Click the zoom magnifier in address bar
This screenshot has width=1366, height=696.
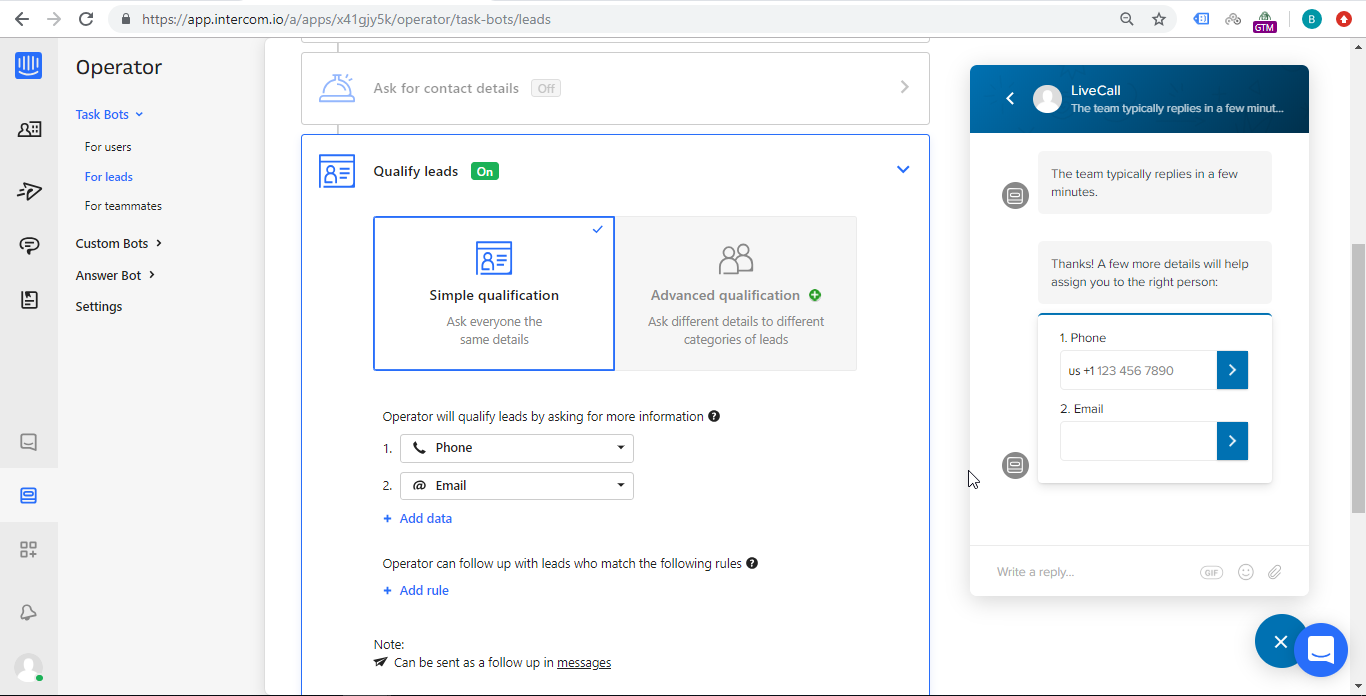pyautogui.click(x=1127, y=19)
